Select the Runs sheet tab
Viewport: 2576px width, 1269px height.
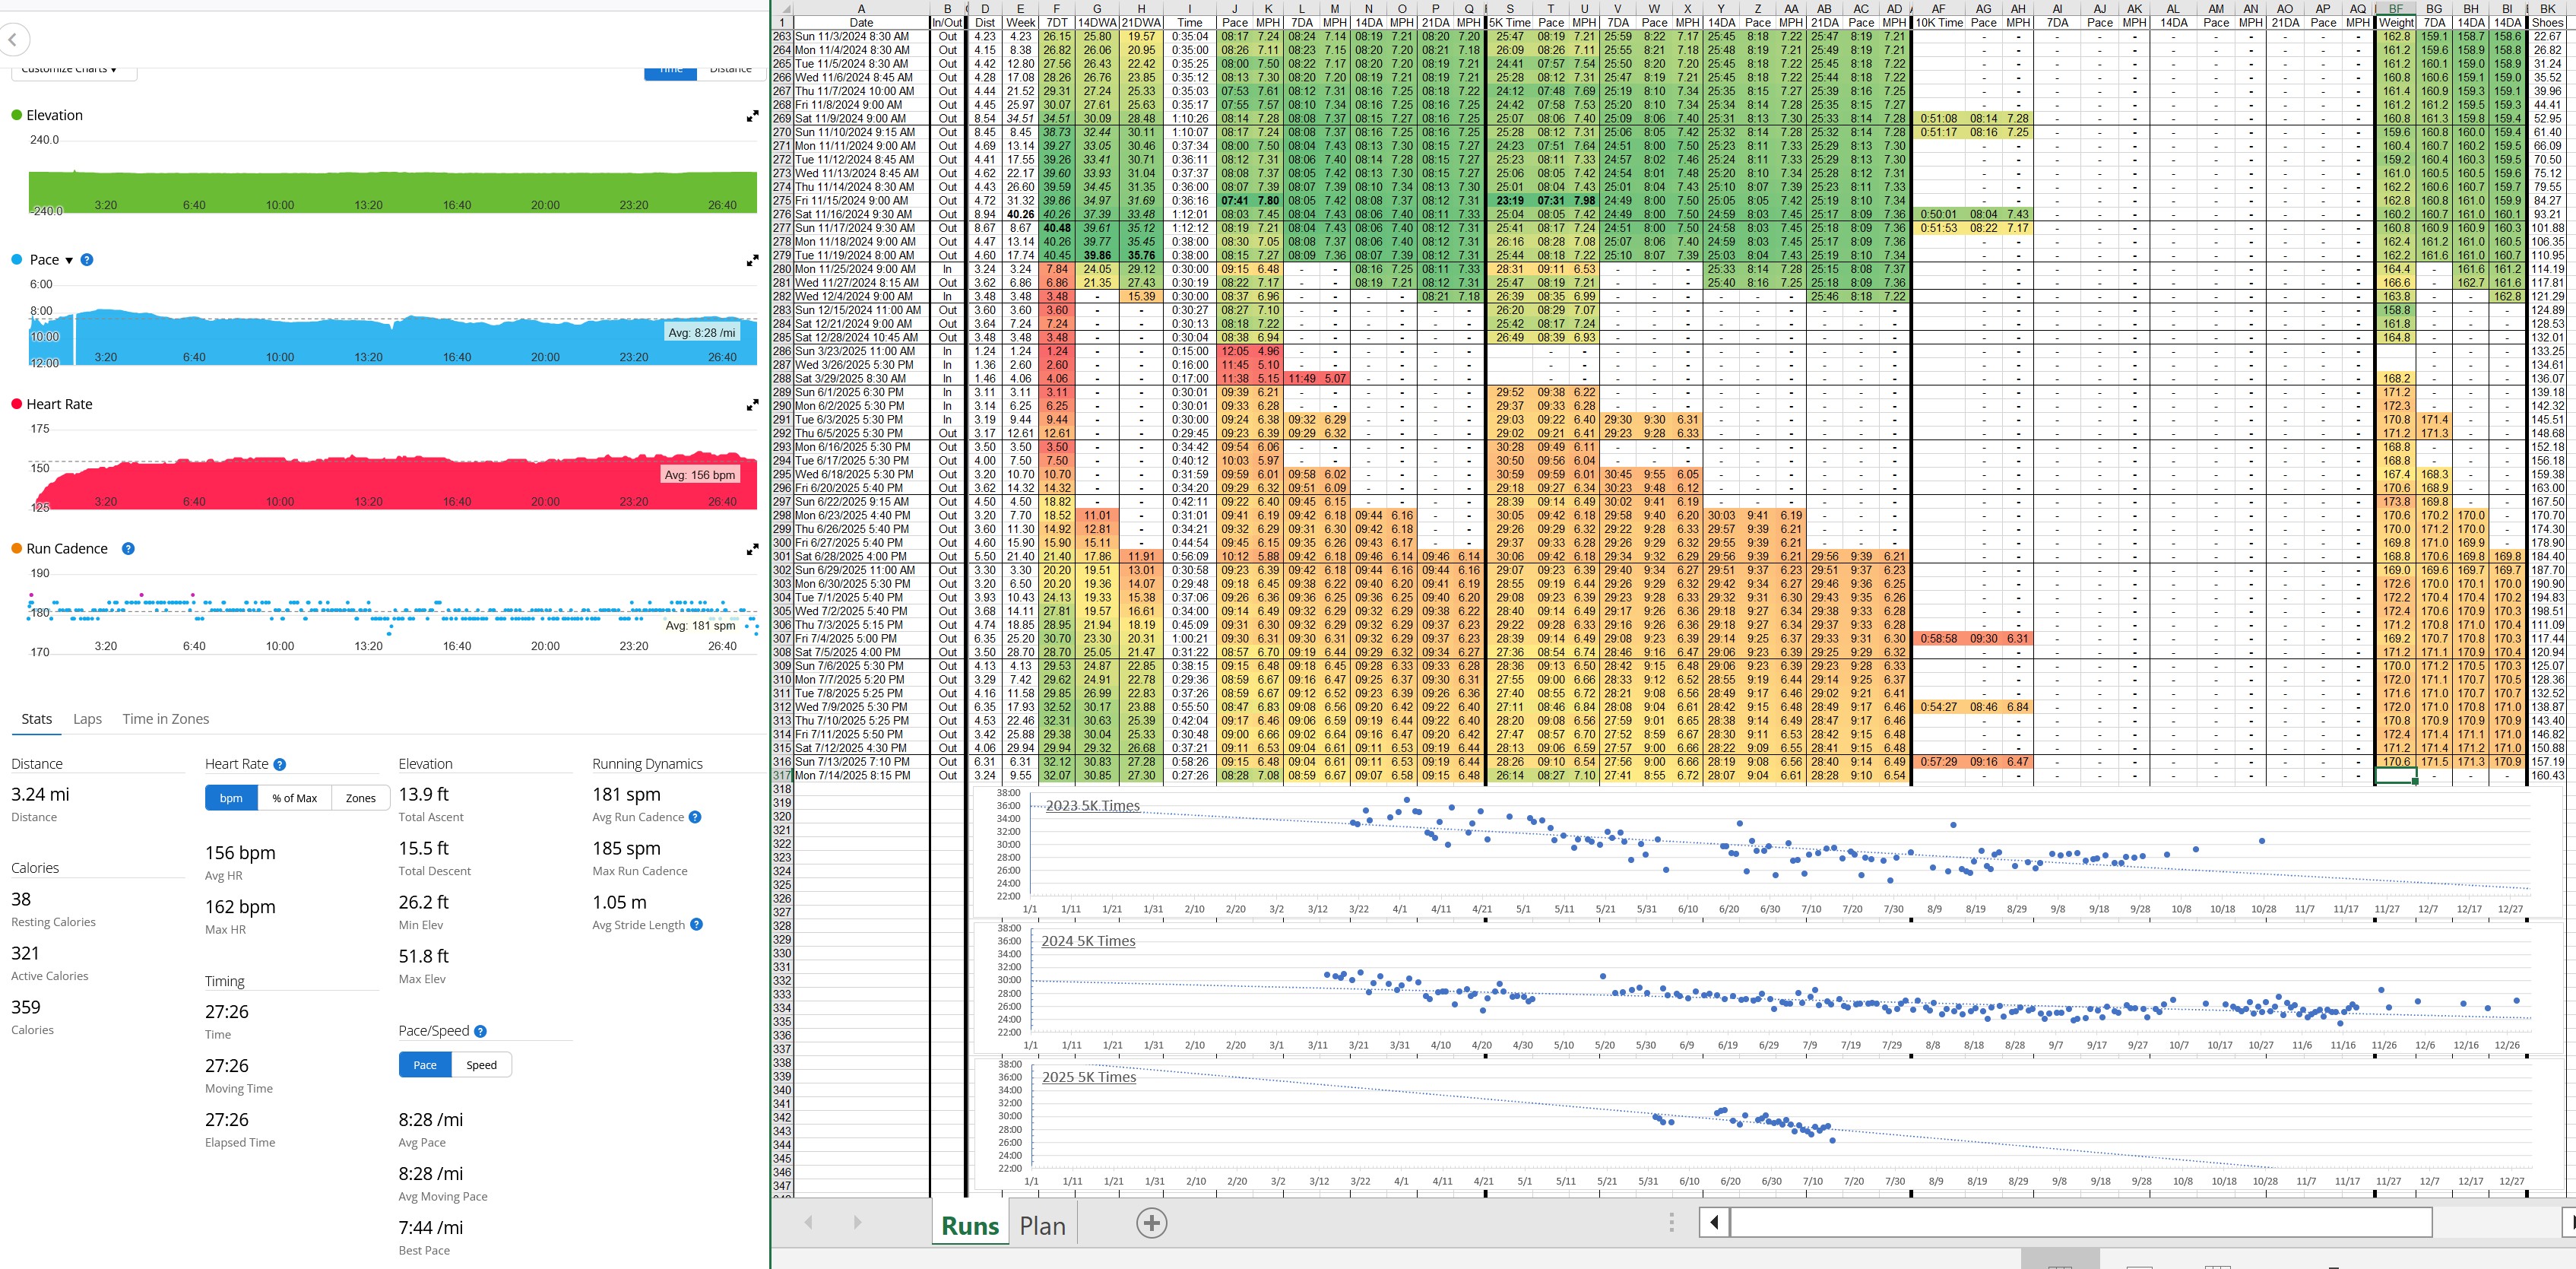pos(969,1226)
